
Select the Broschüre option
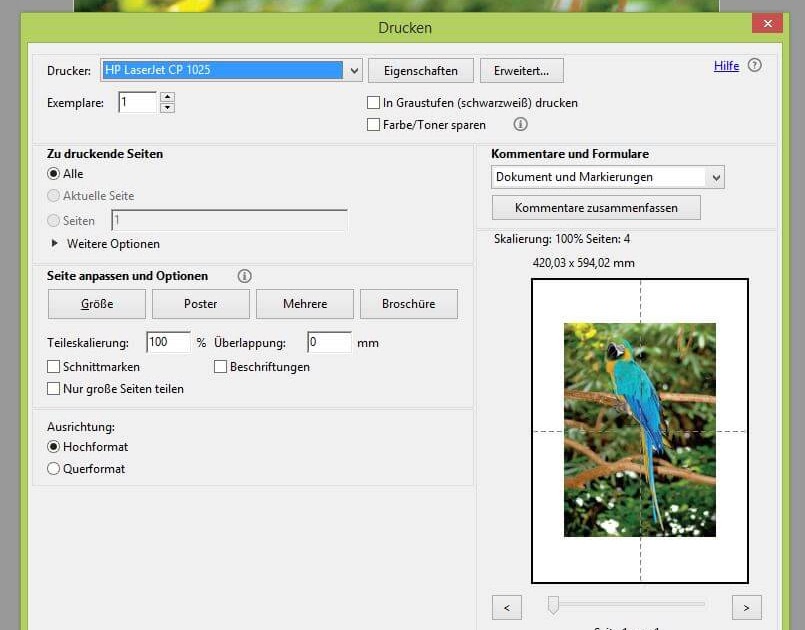(x=409, y=304)
